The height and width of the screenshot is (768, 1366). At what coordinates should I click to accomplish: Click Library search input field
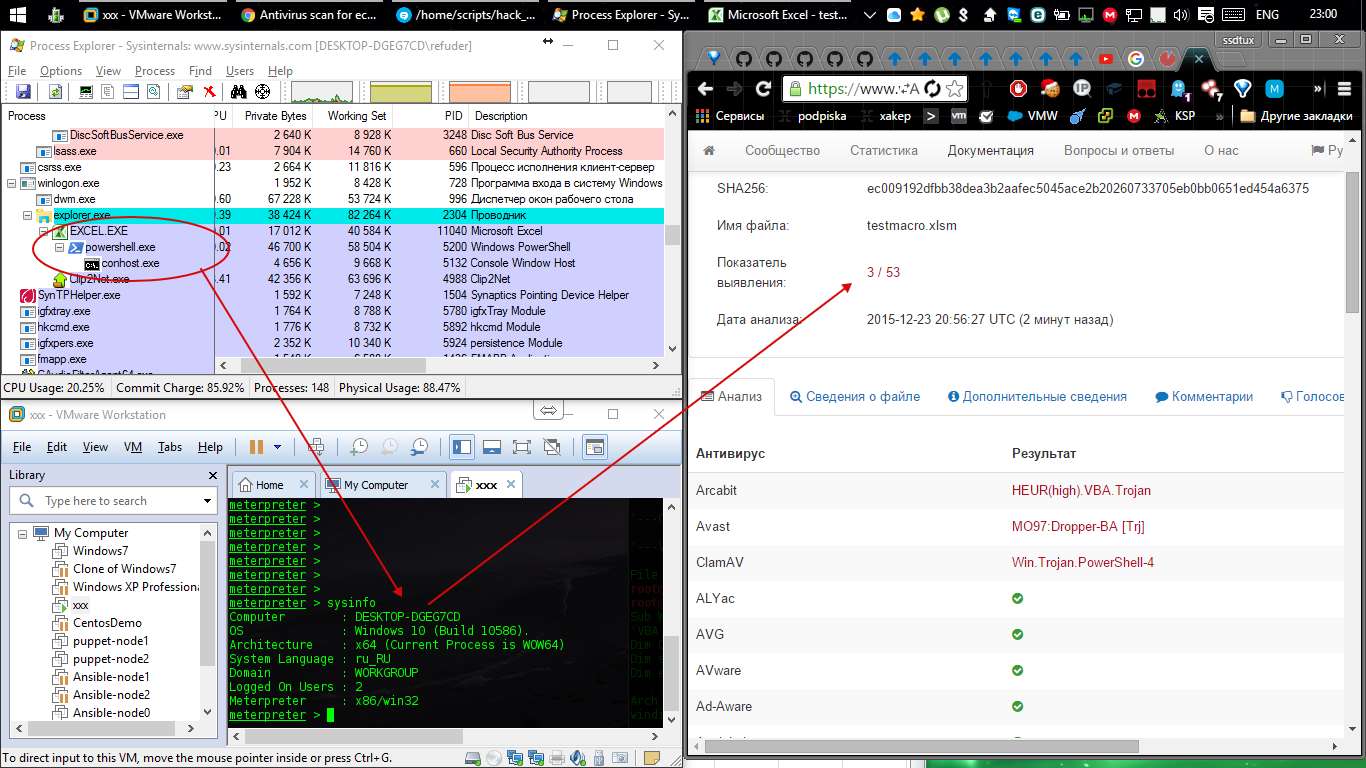[x=113, y=501]
